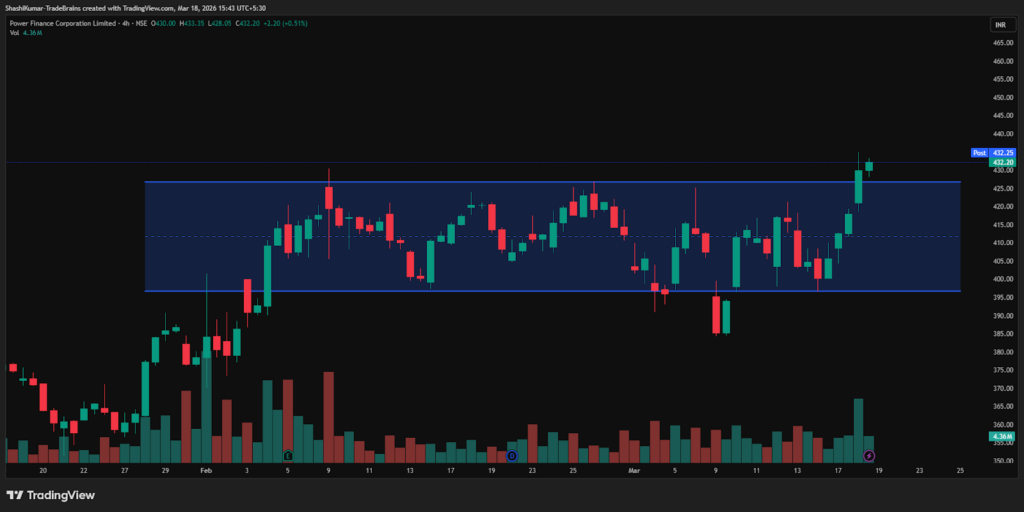This screenshot has height=512, width=1024.
Task: Select the latest green candle at far right
Action: click(869, 166)
